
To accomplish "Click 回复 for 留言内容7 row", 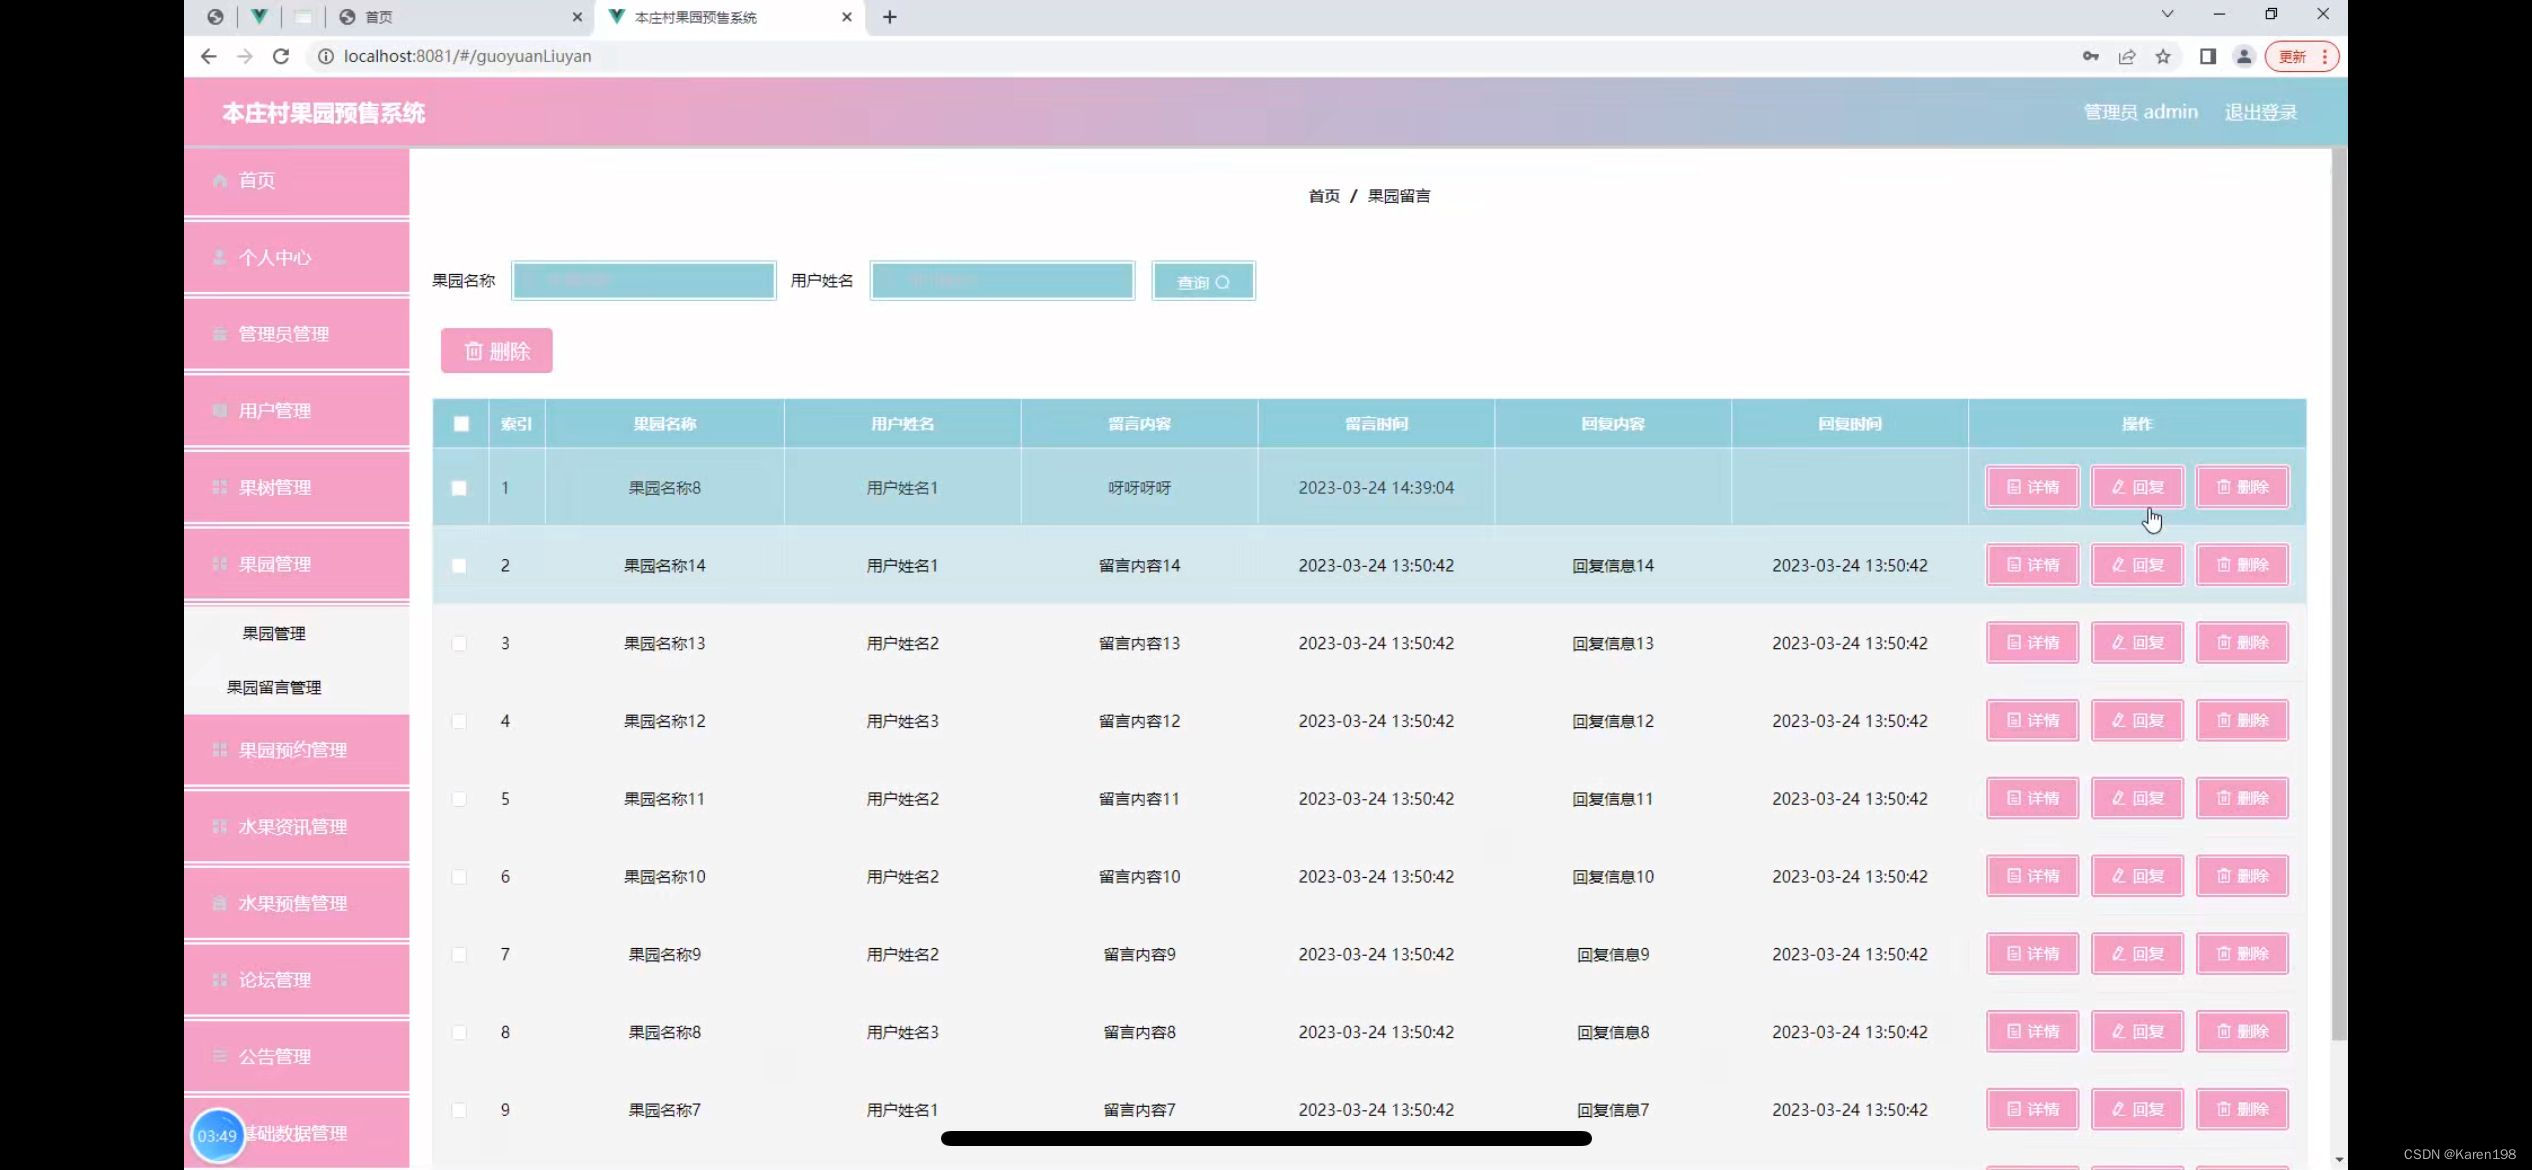I will tap(2137, 1109).
